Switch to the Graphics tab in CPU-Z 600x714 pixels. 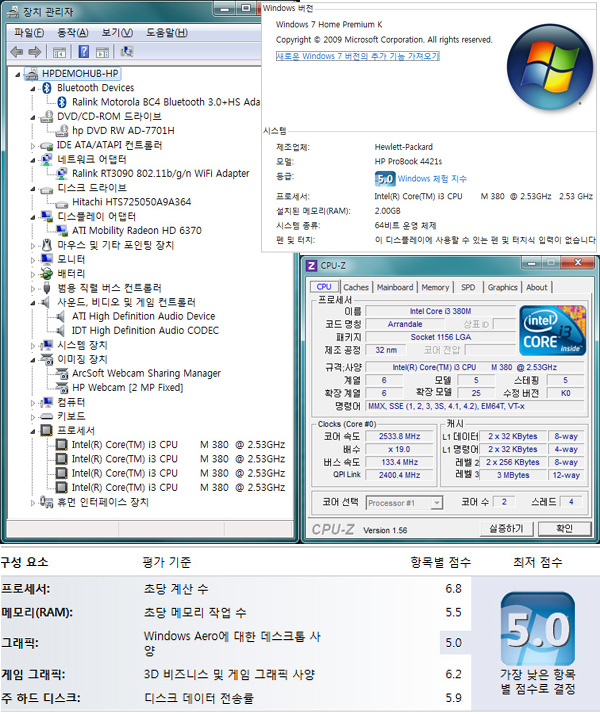[503, 287]
